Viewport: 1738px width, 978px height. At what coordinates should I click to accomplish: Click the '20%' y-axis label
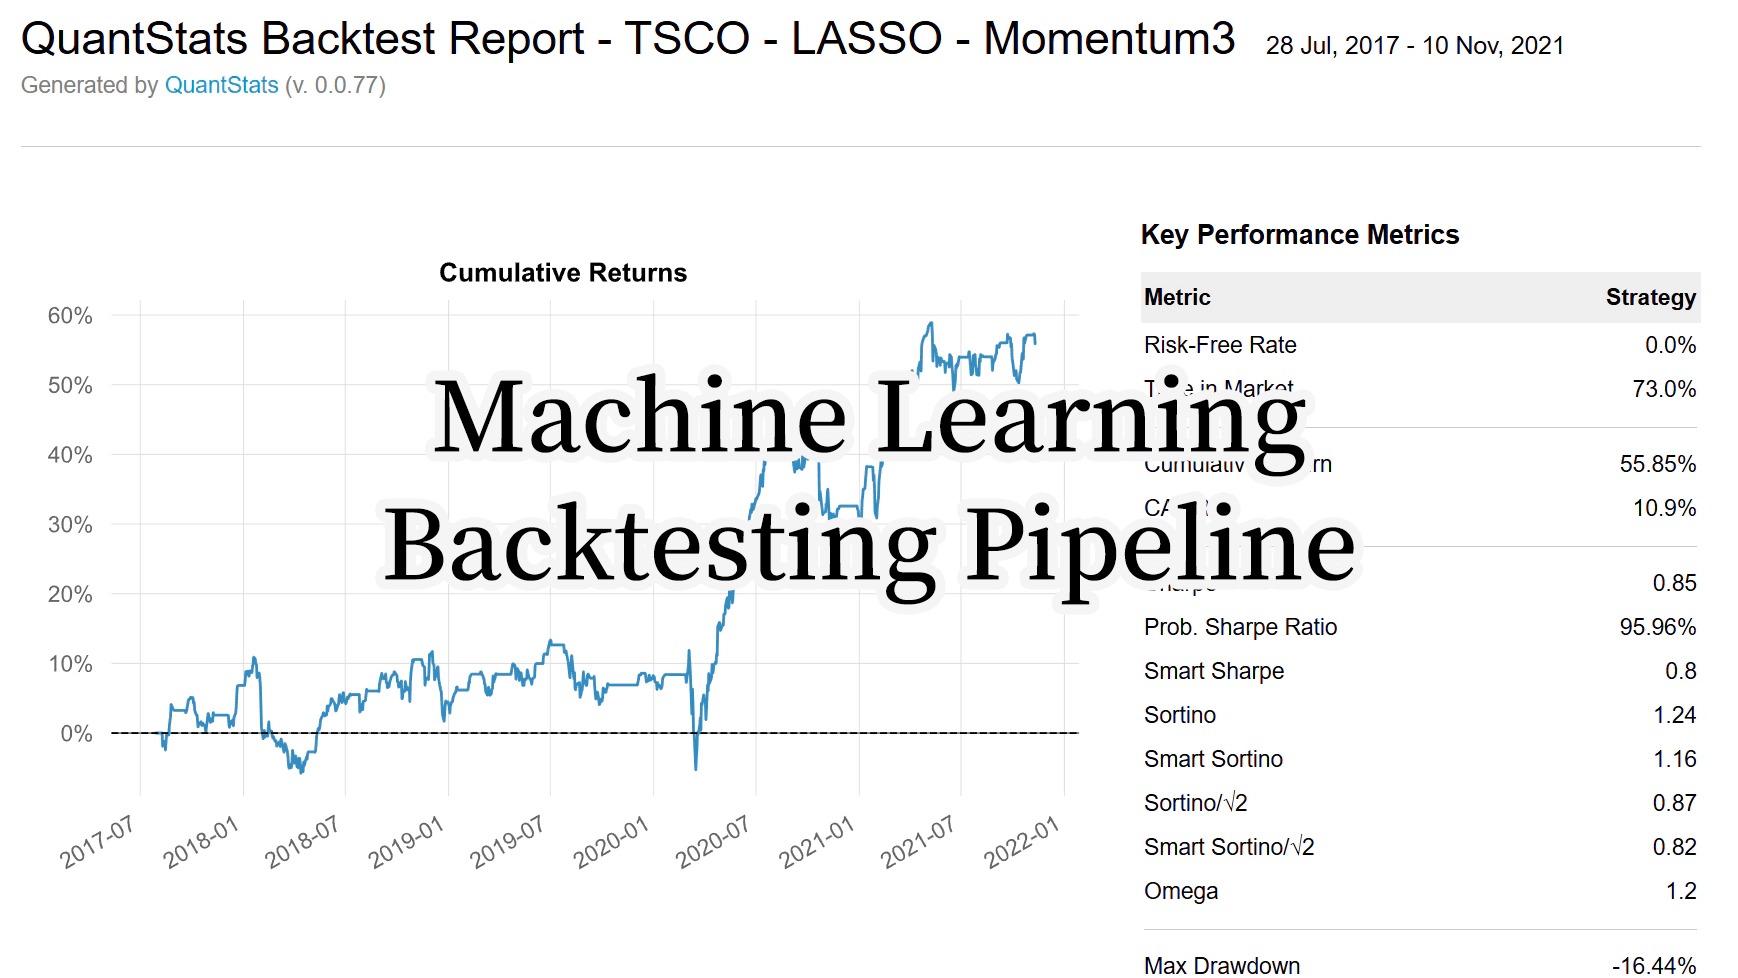pos(70,595)
